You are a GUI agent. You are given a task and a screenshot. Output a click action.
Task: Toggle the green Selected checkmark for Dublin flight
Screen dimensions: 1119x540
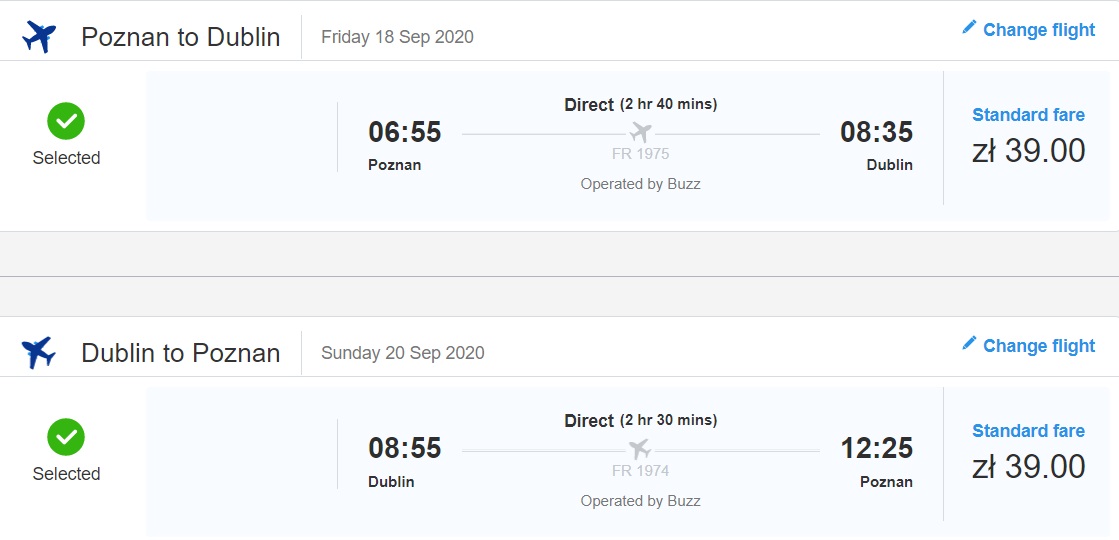(66, 437)
